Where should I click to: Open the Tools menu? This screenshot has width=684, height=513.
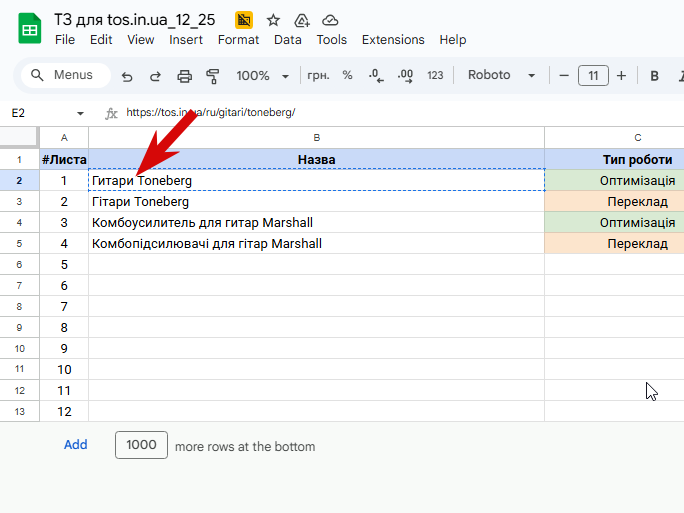click(x=332, y=40)
